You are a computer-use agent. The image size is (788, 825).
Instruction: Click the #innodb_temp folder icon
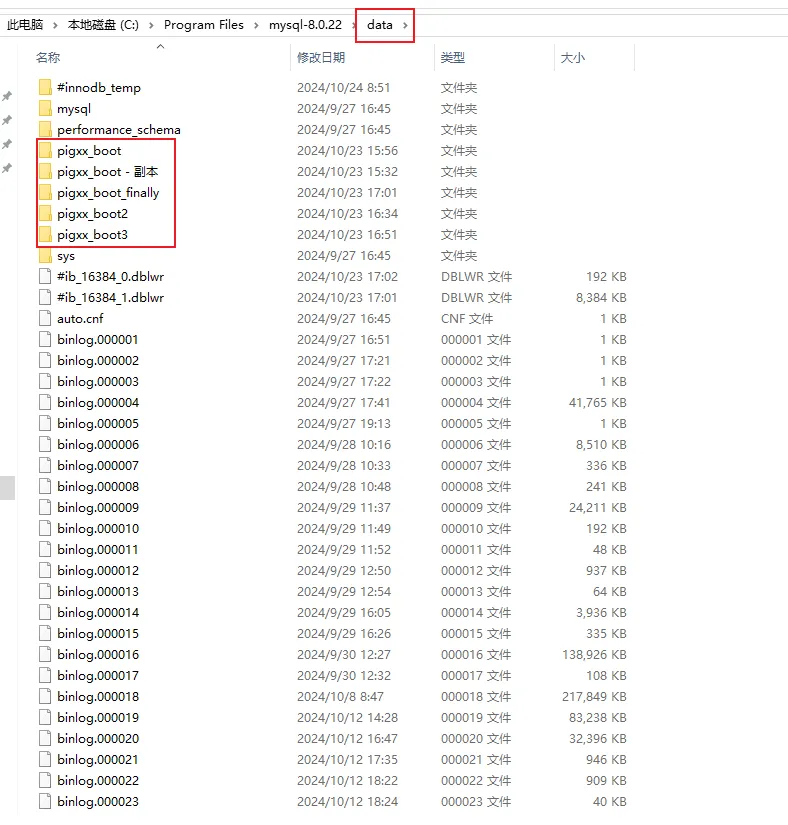(x=45, y=88)
